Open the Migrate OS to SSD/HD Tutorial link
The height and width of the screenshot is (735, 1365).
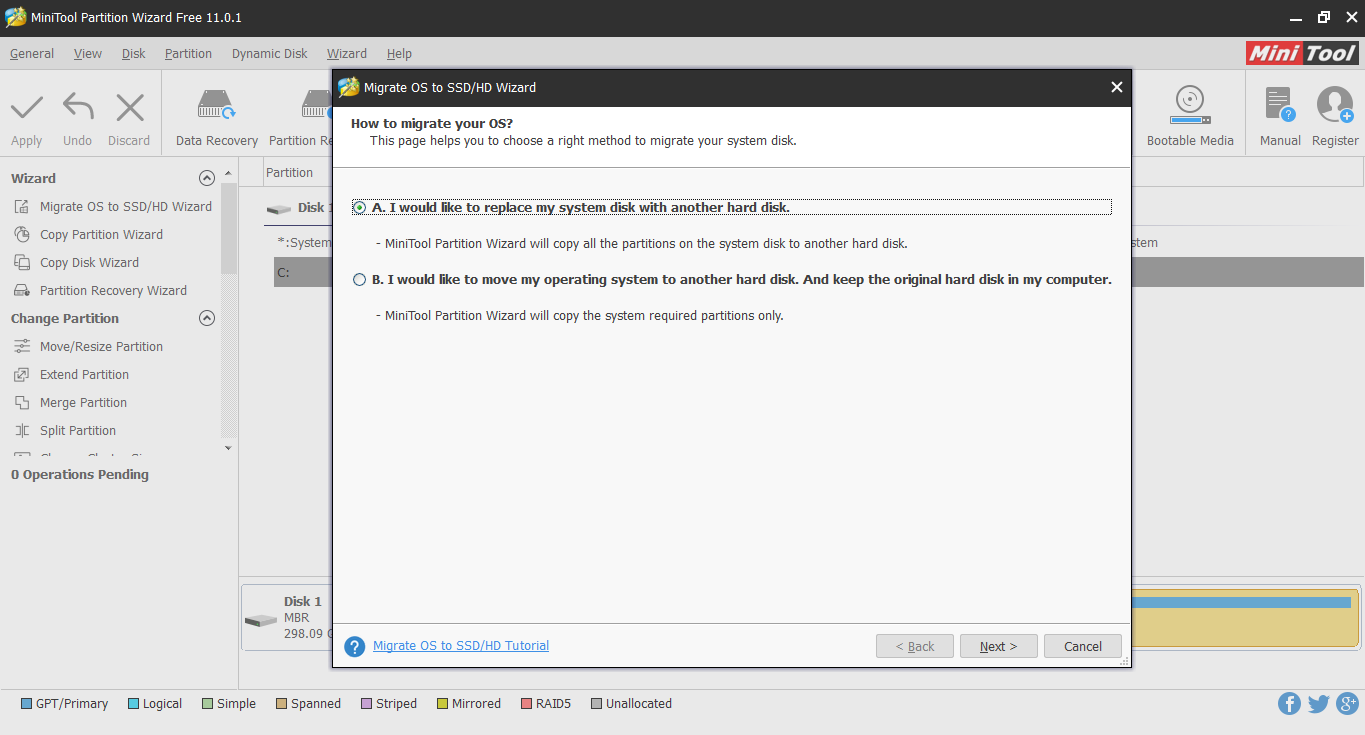tap(460, 645)
